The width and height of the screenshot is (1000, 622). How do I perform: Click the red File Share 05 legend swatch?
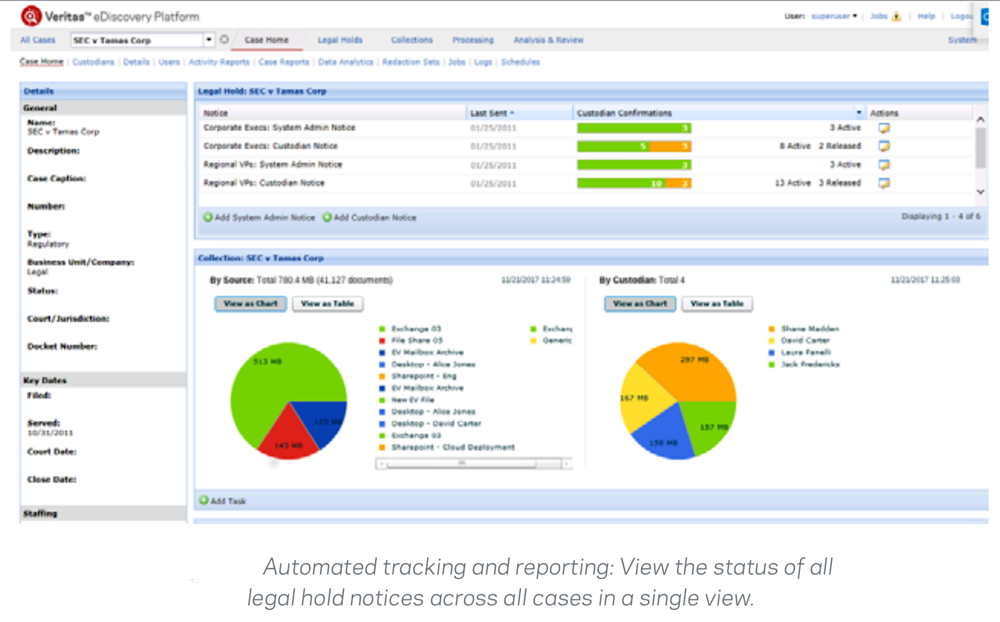coord(383,341)
